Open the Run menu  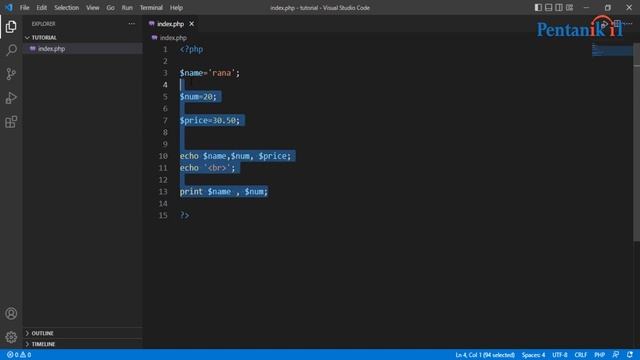pyautogui.click(x=127, y=7)
